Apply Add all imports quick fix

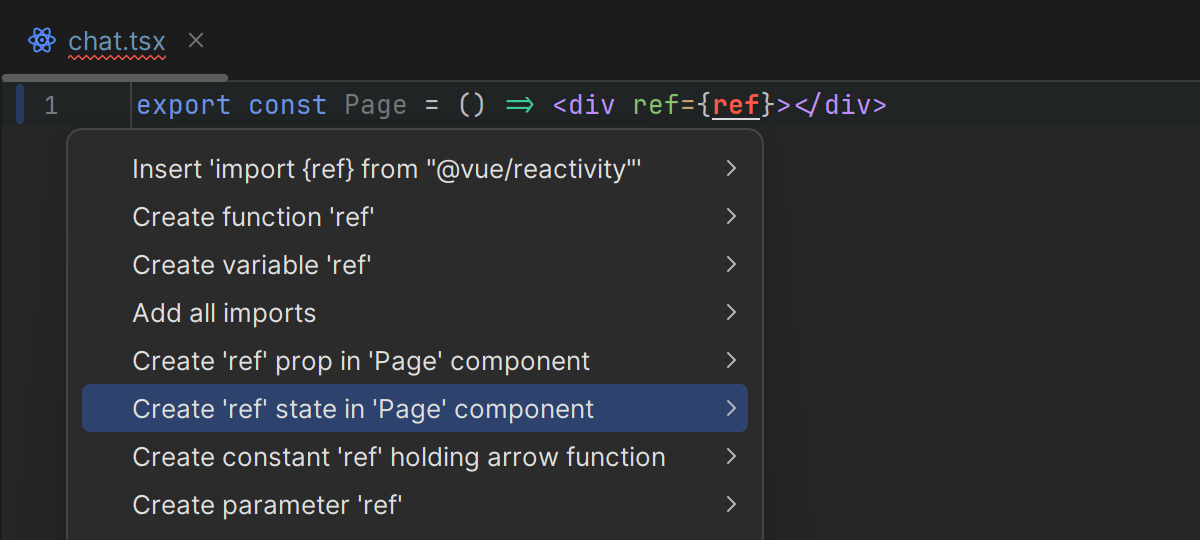coord(224,313)
